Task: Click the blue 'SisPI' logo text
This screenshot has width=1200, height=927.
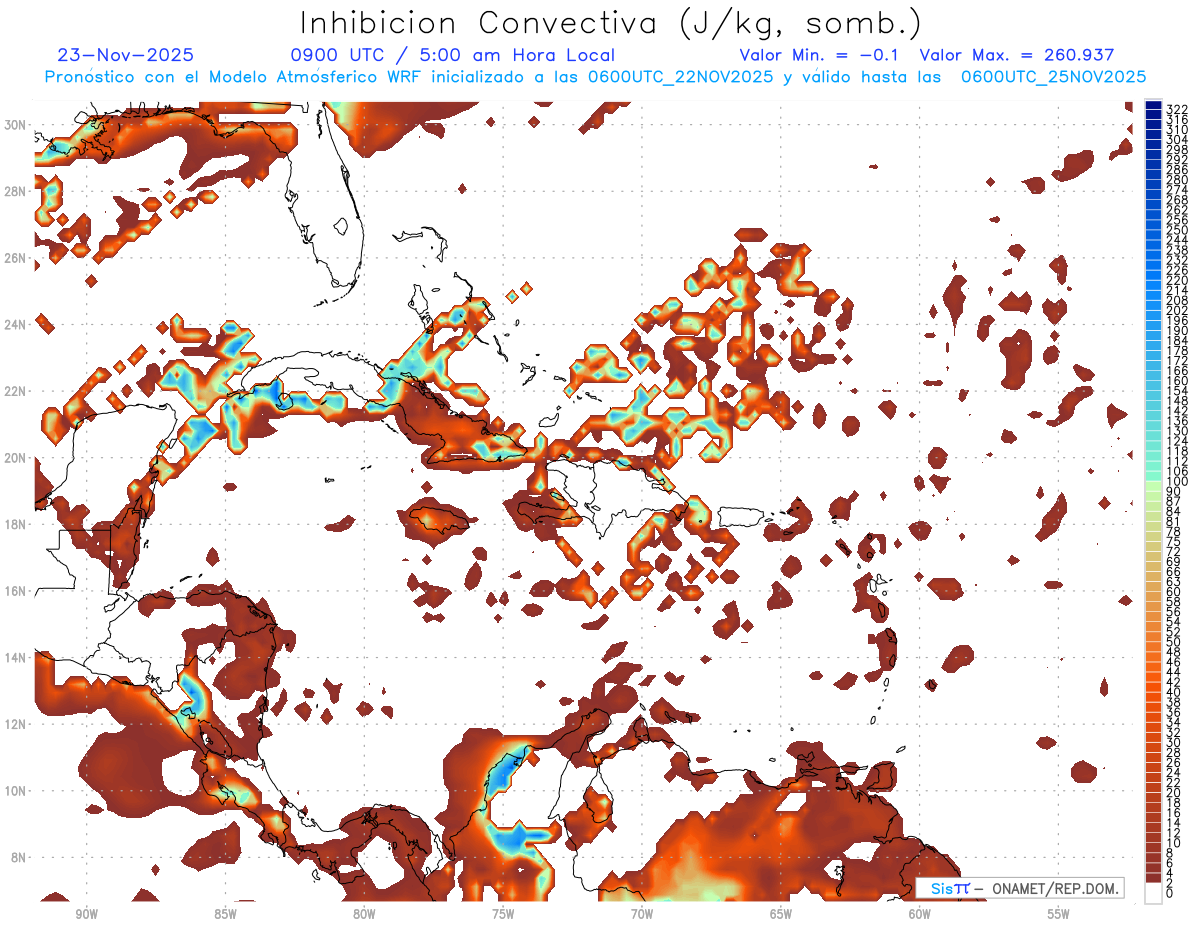Action: click(949, 888)
